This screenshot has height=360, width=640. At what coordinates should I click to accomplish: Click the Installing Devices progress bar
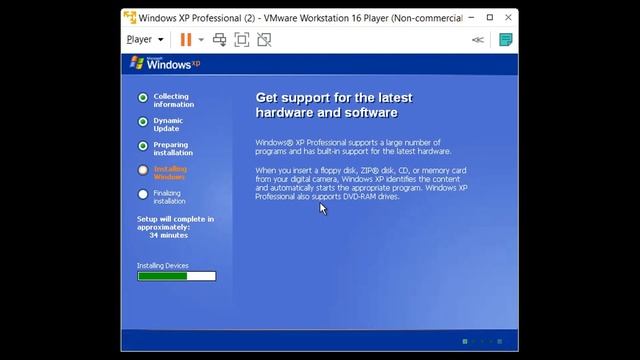(177, 276)
